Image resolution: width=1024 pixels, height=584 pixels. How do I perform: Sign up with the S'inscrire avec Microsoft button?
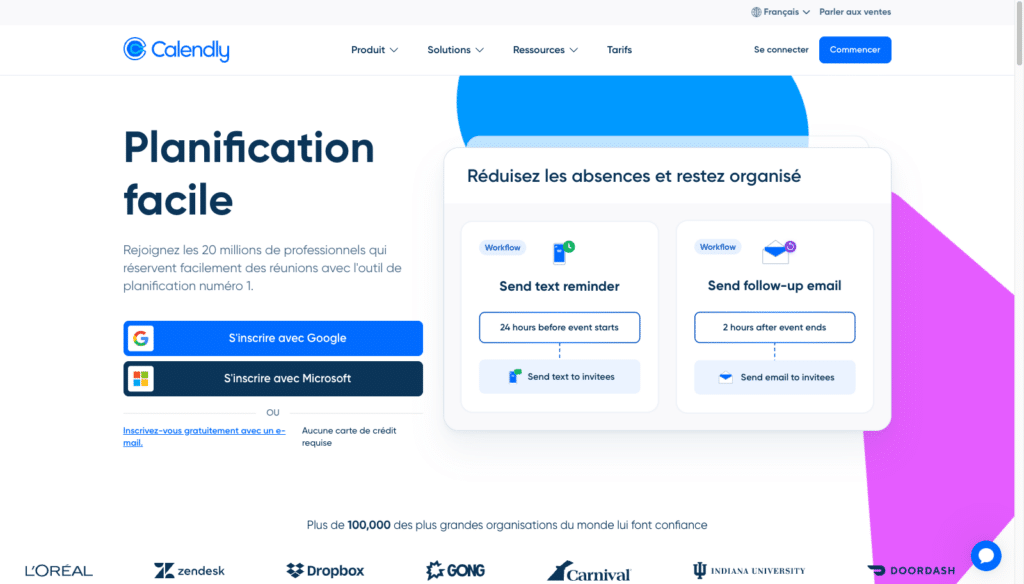[273, 379]
